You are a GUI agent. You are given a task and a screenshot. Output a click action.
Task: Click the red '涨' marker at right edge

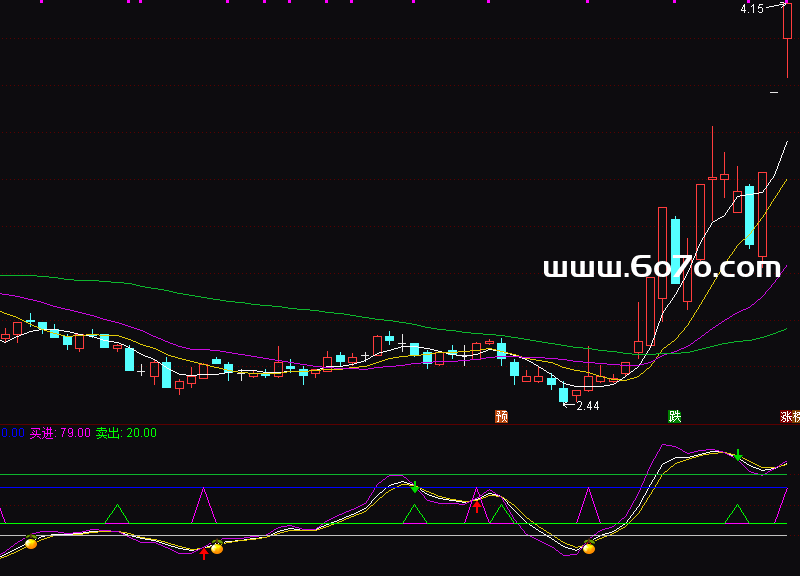click(x=789, y=416)
